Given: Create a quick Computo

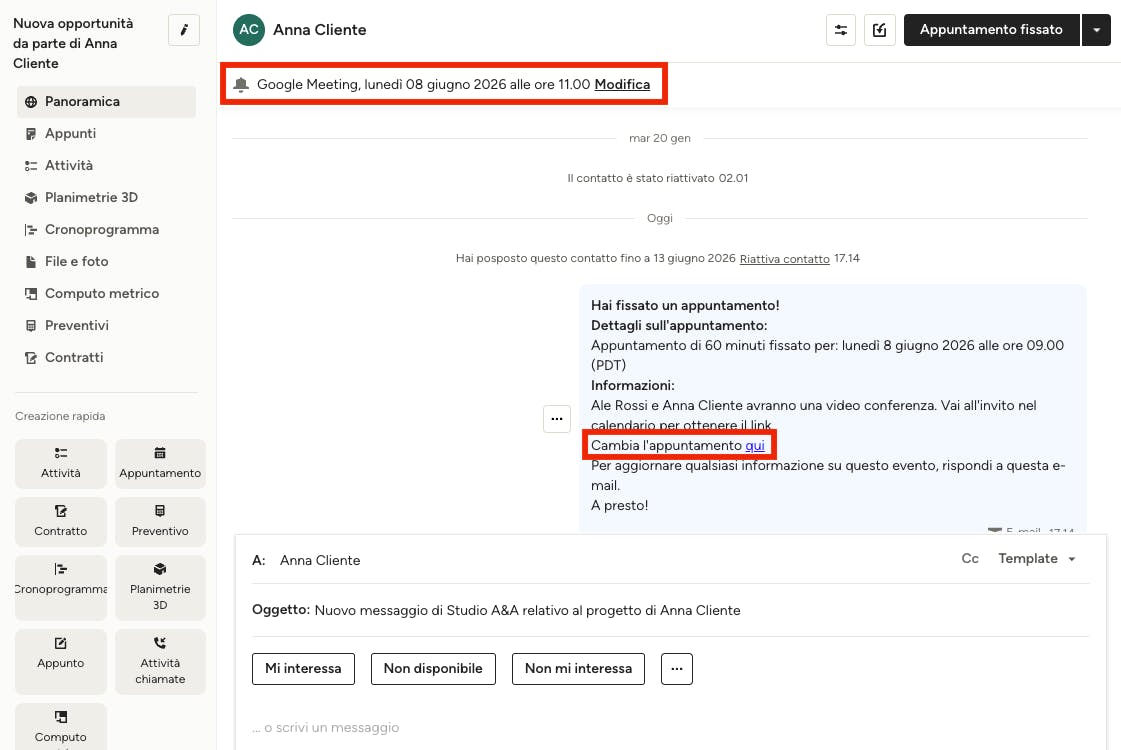Looking at the screenshot, I should 61,726.
